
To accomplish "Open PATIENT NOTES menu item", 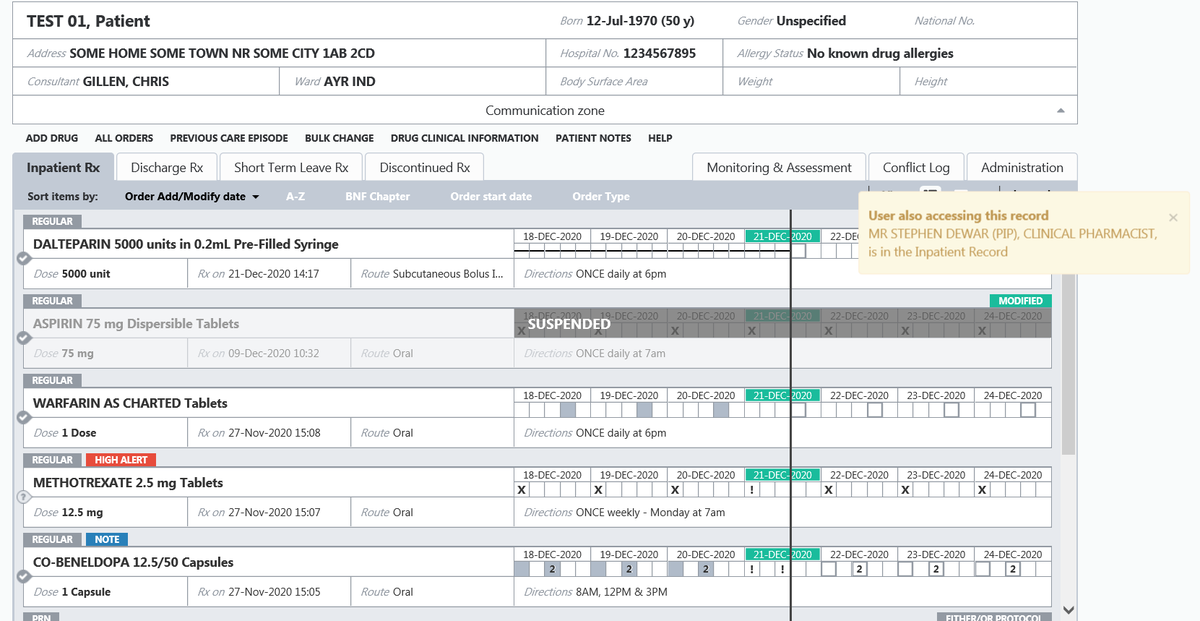I will coord(593,138).
